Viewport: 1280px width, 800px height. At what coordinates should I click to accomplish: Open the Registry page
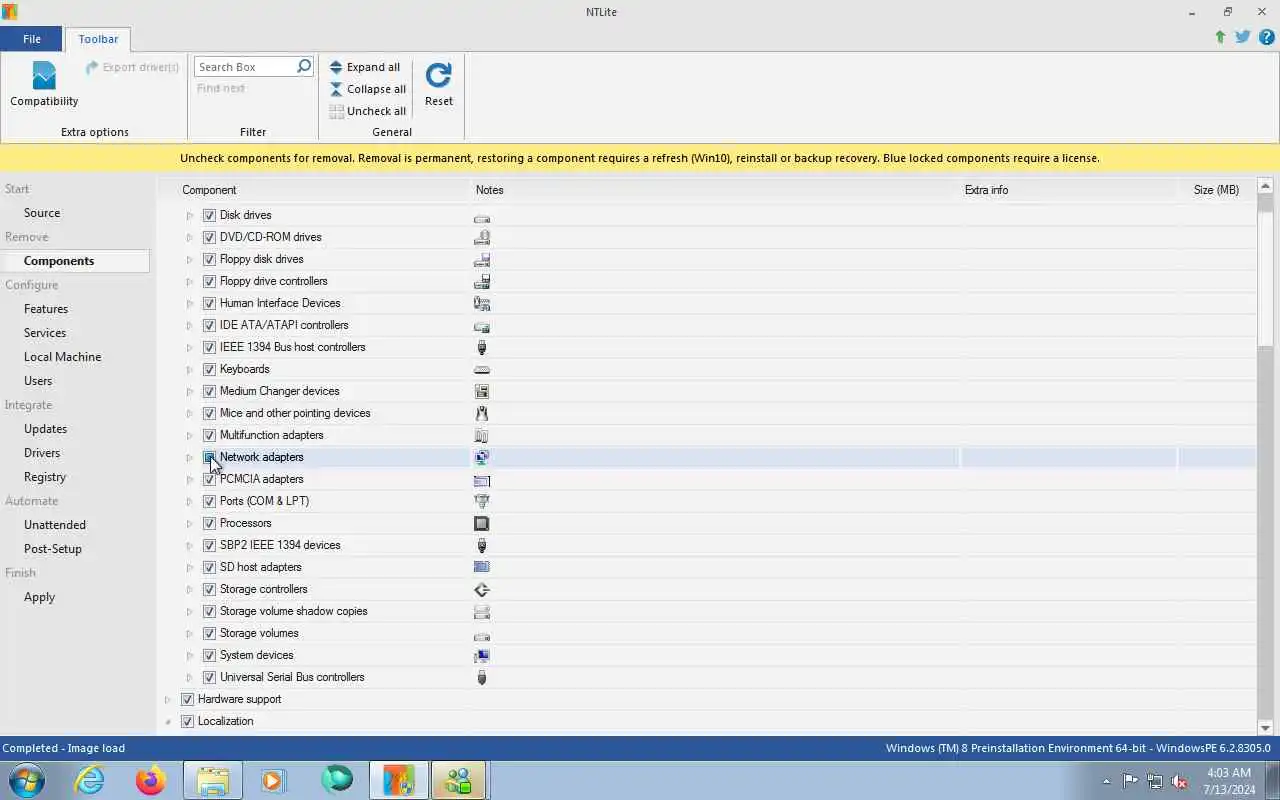pyautogui.click(x=45, y=477)
